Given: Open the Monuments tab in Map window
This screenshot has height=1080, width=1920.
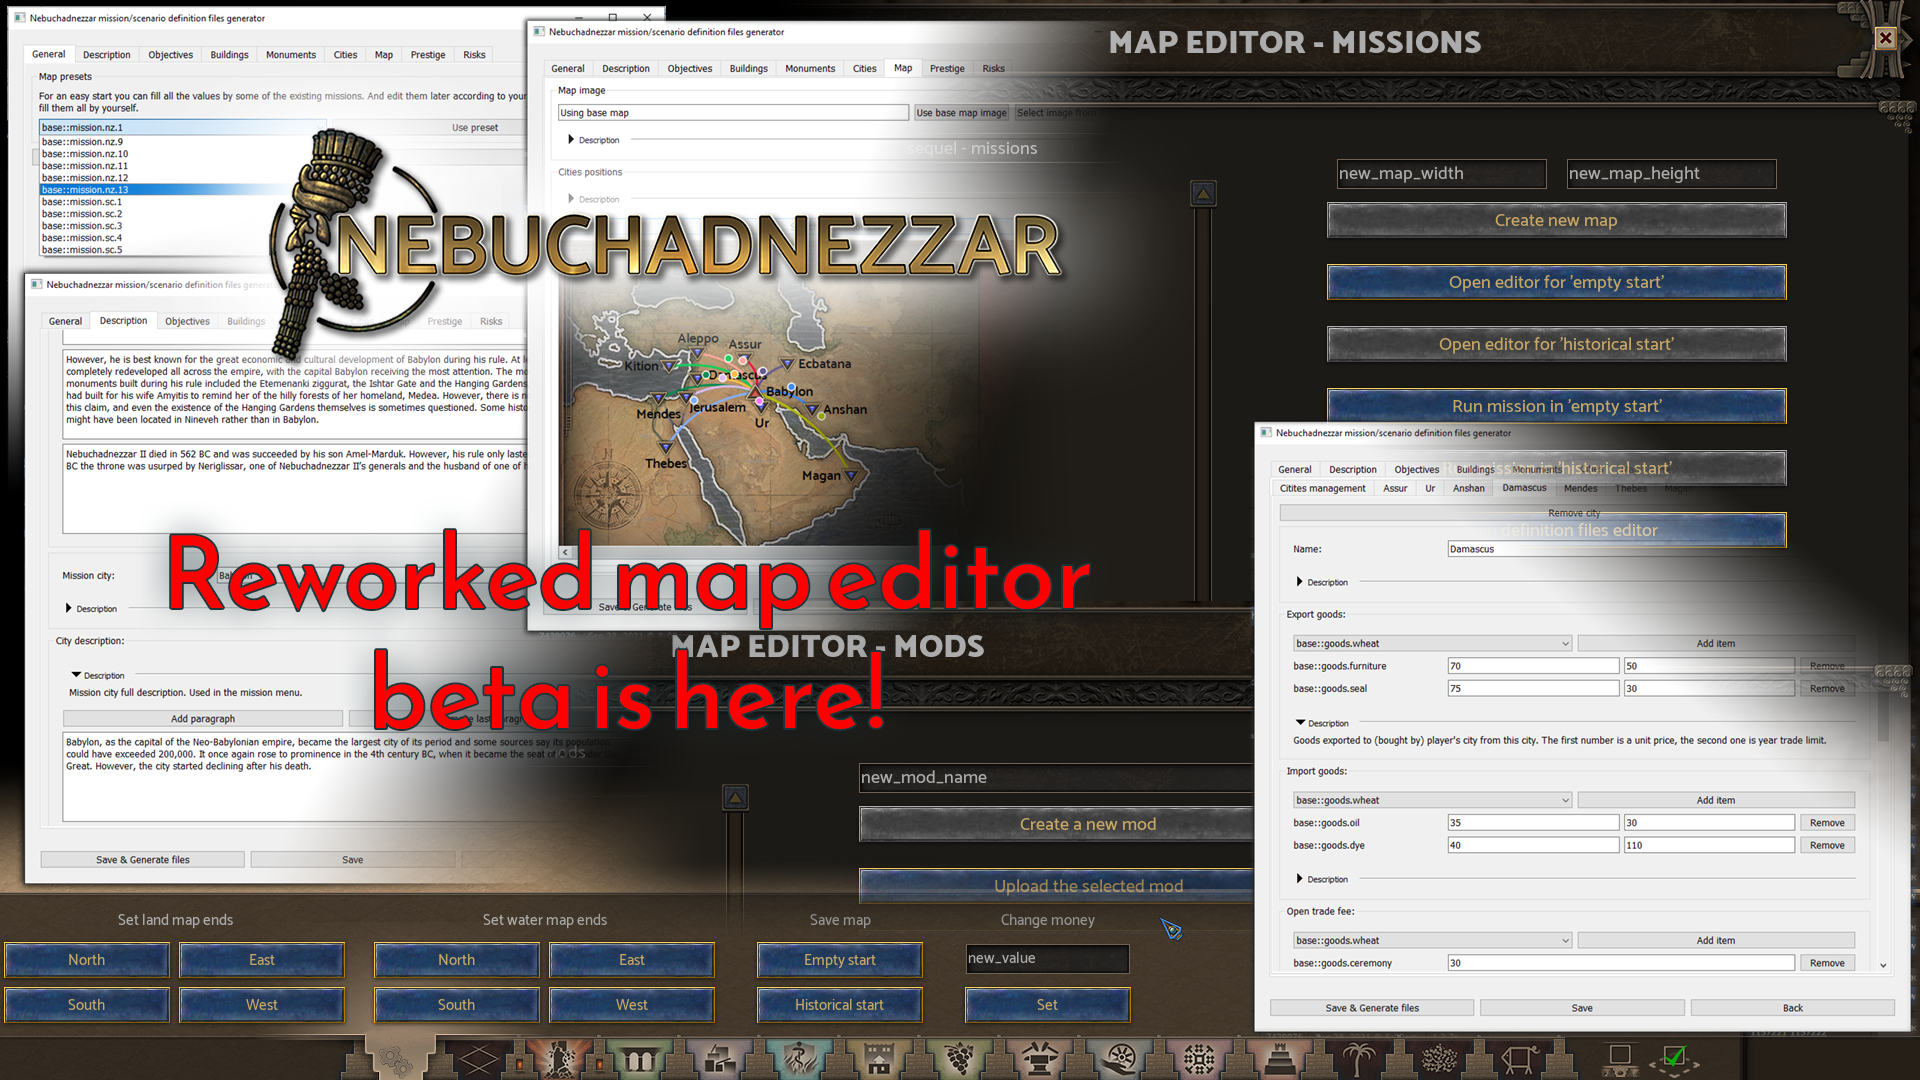Looking at the screenshot, I should [809, 69].
